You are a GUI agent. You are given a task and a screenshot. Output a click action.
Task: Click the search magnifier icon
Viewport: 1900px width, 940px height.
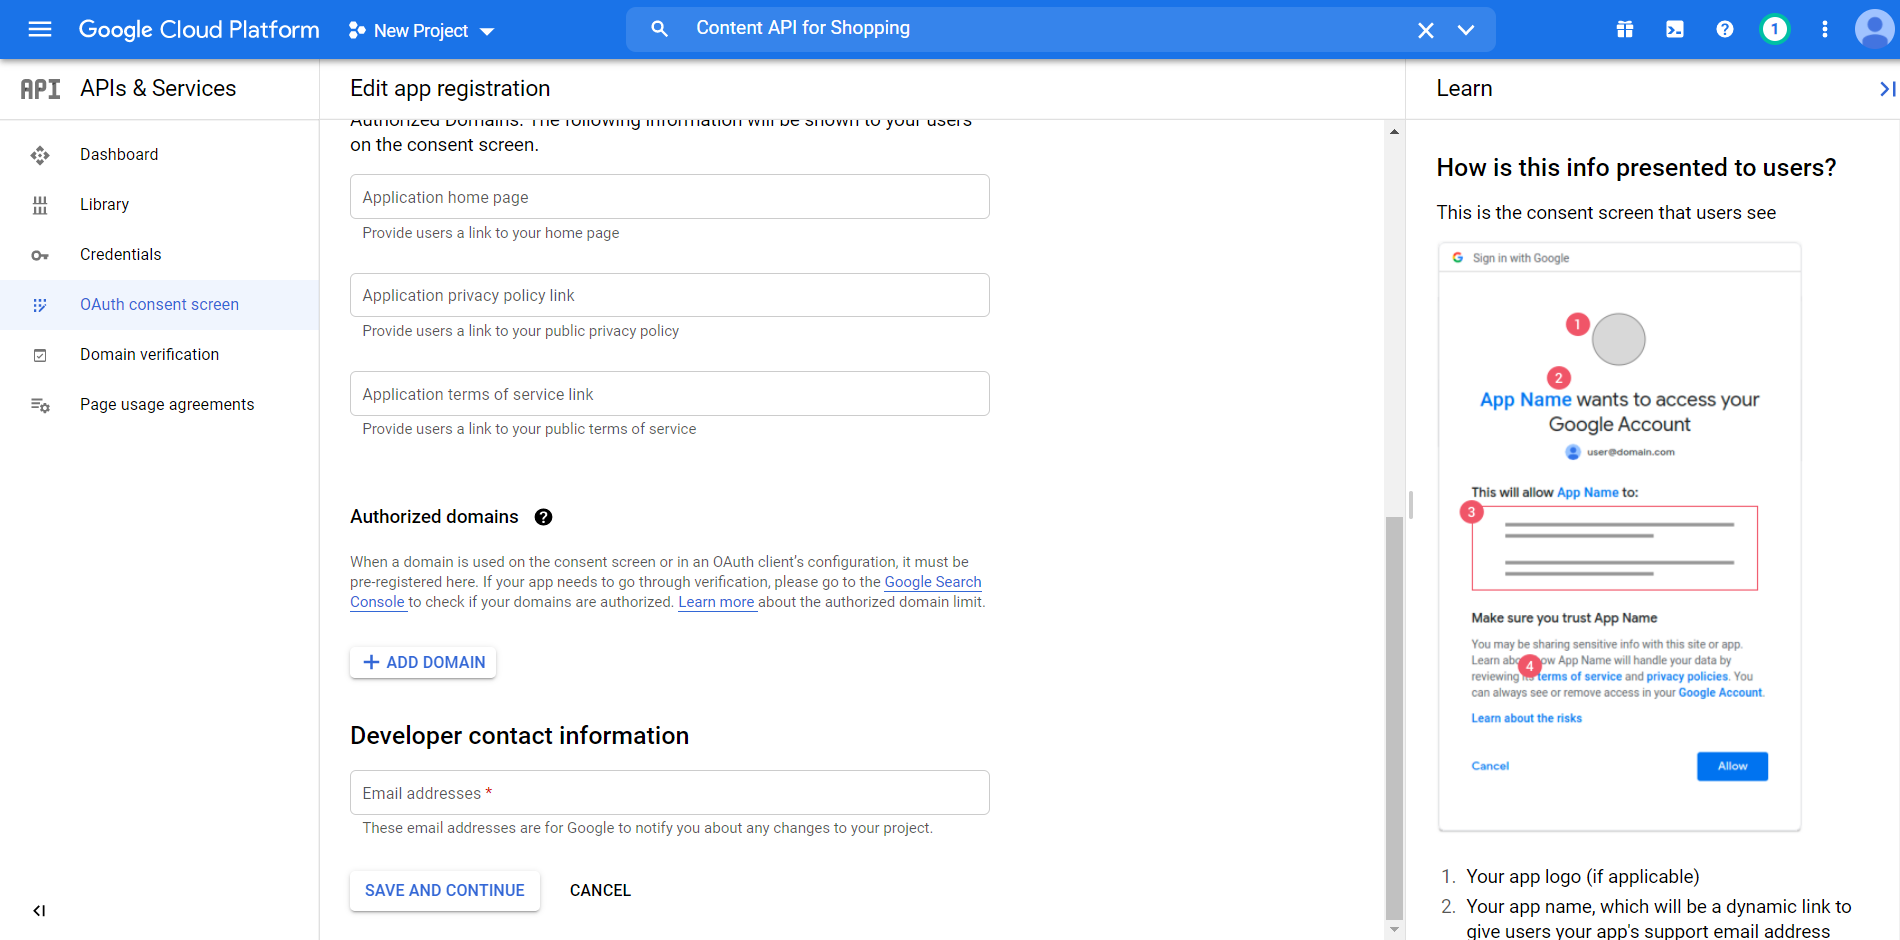coord(659,29)
